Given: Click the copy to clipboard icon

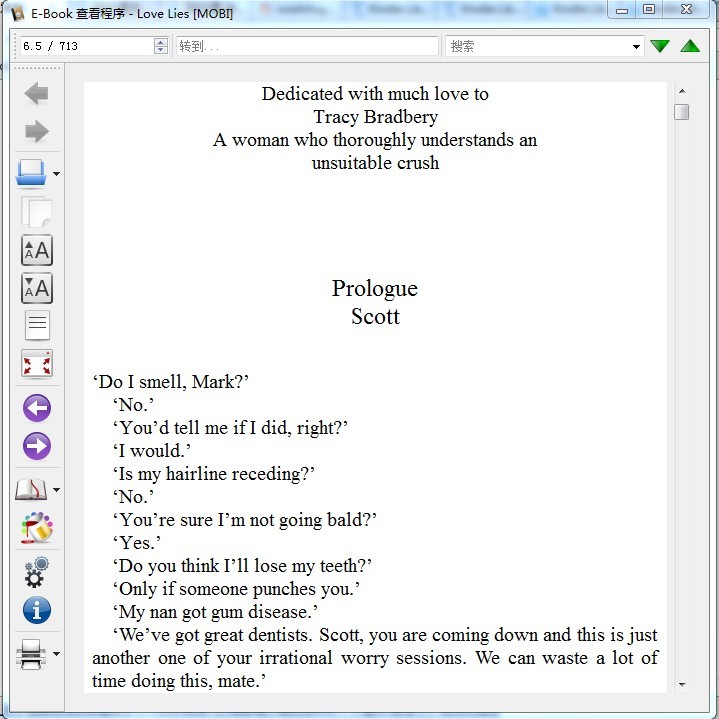Looking at the screenshot, I should (36, 213).
